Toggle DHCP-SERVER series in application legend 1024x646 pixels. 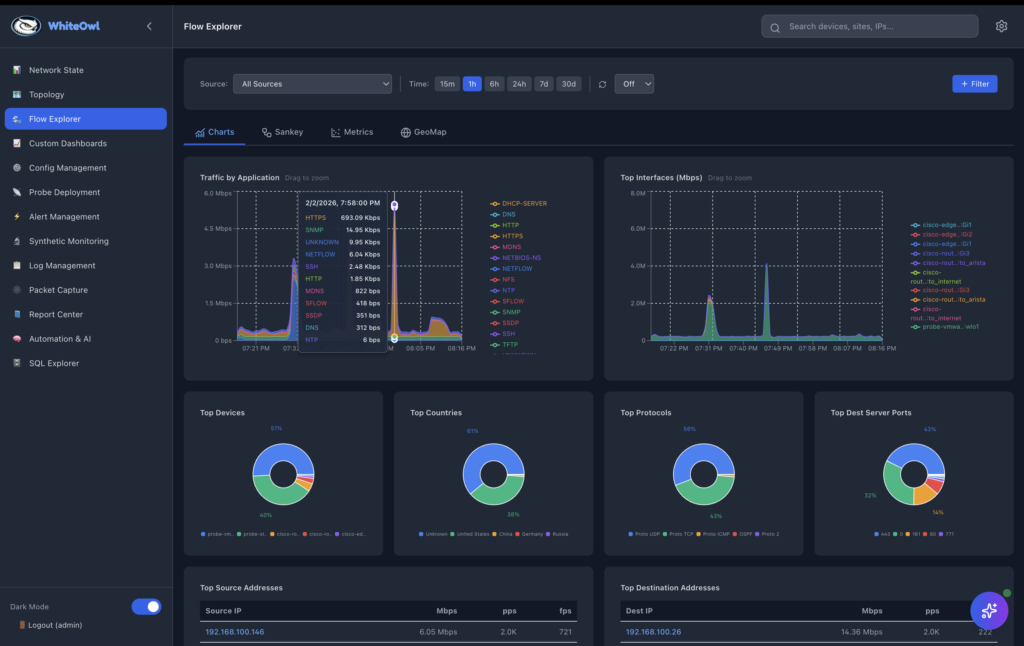click(524, 204)
